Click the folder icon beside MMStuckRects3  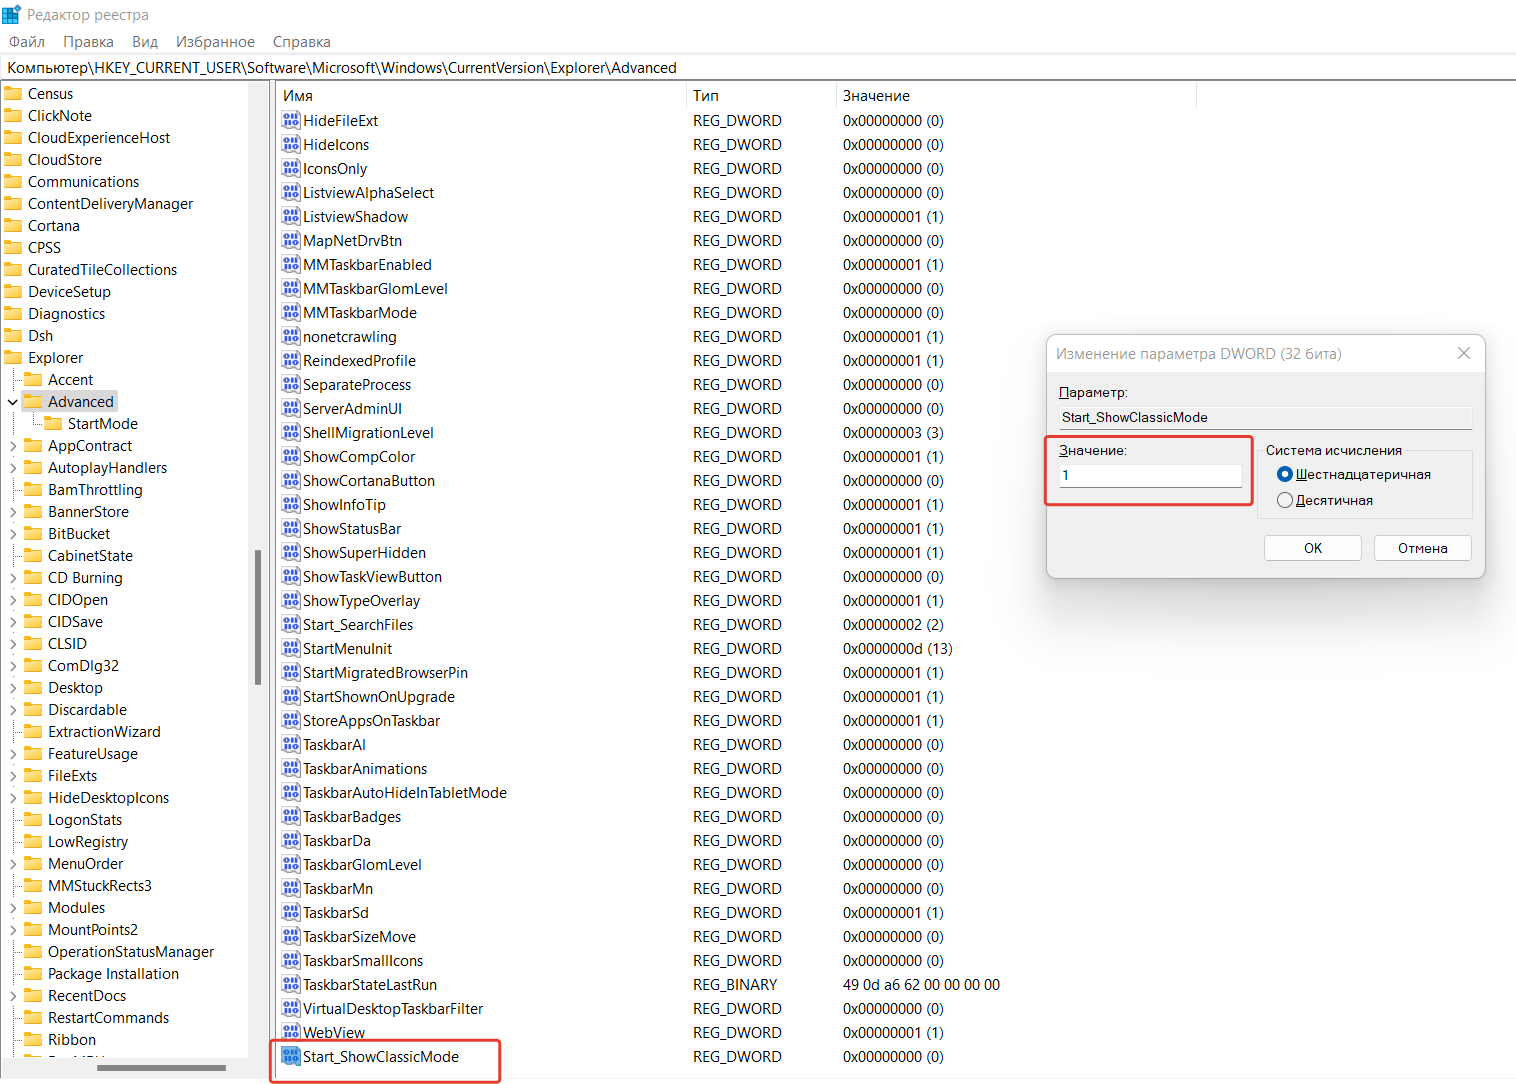pyautogui.click(x=33, y=885)
